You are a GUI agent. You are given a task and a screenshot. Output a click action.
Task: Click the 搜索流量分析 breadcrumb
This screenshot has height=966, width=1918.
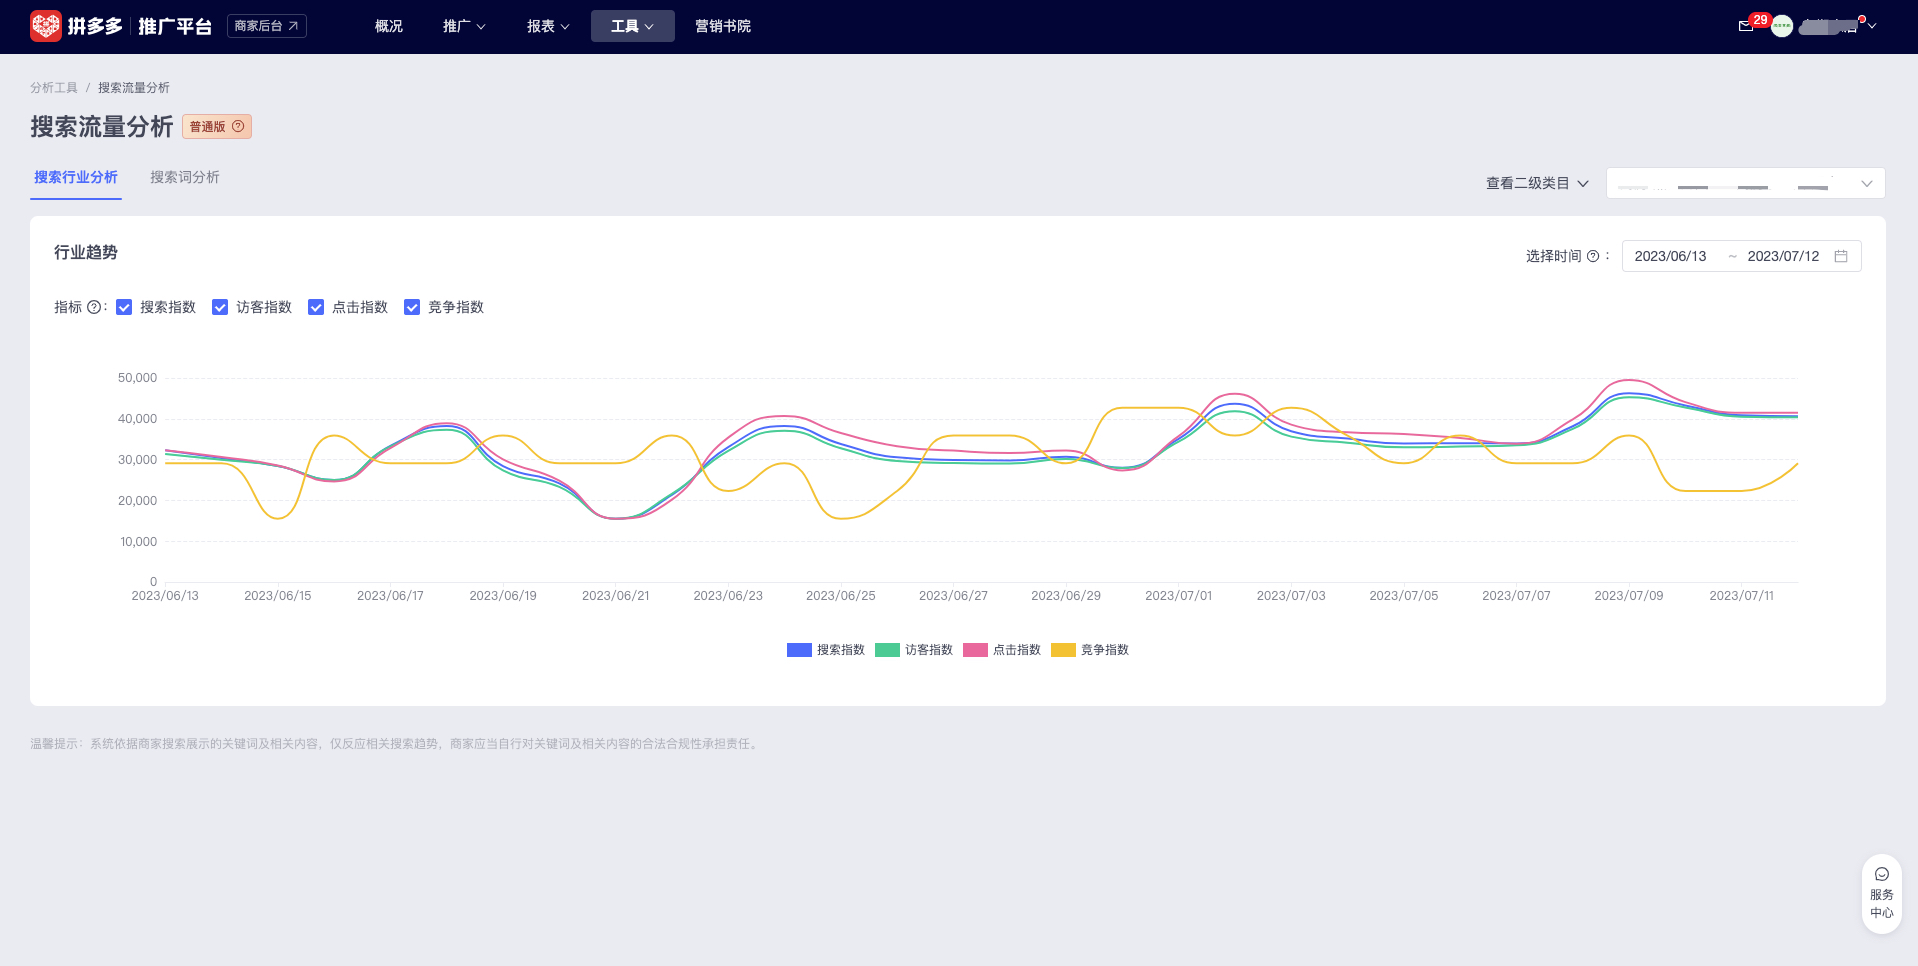[134, 88]
